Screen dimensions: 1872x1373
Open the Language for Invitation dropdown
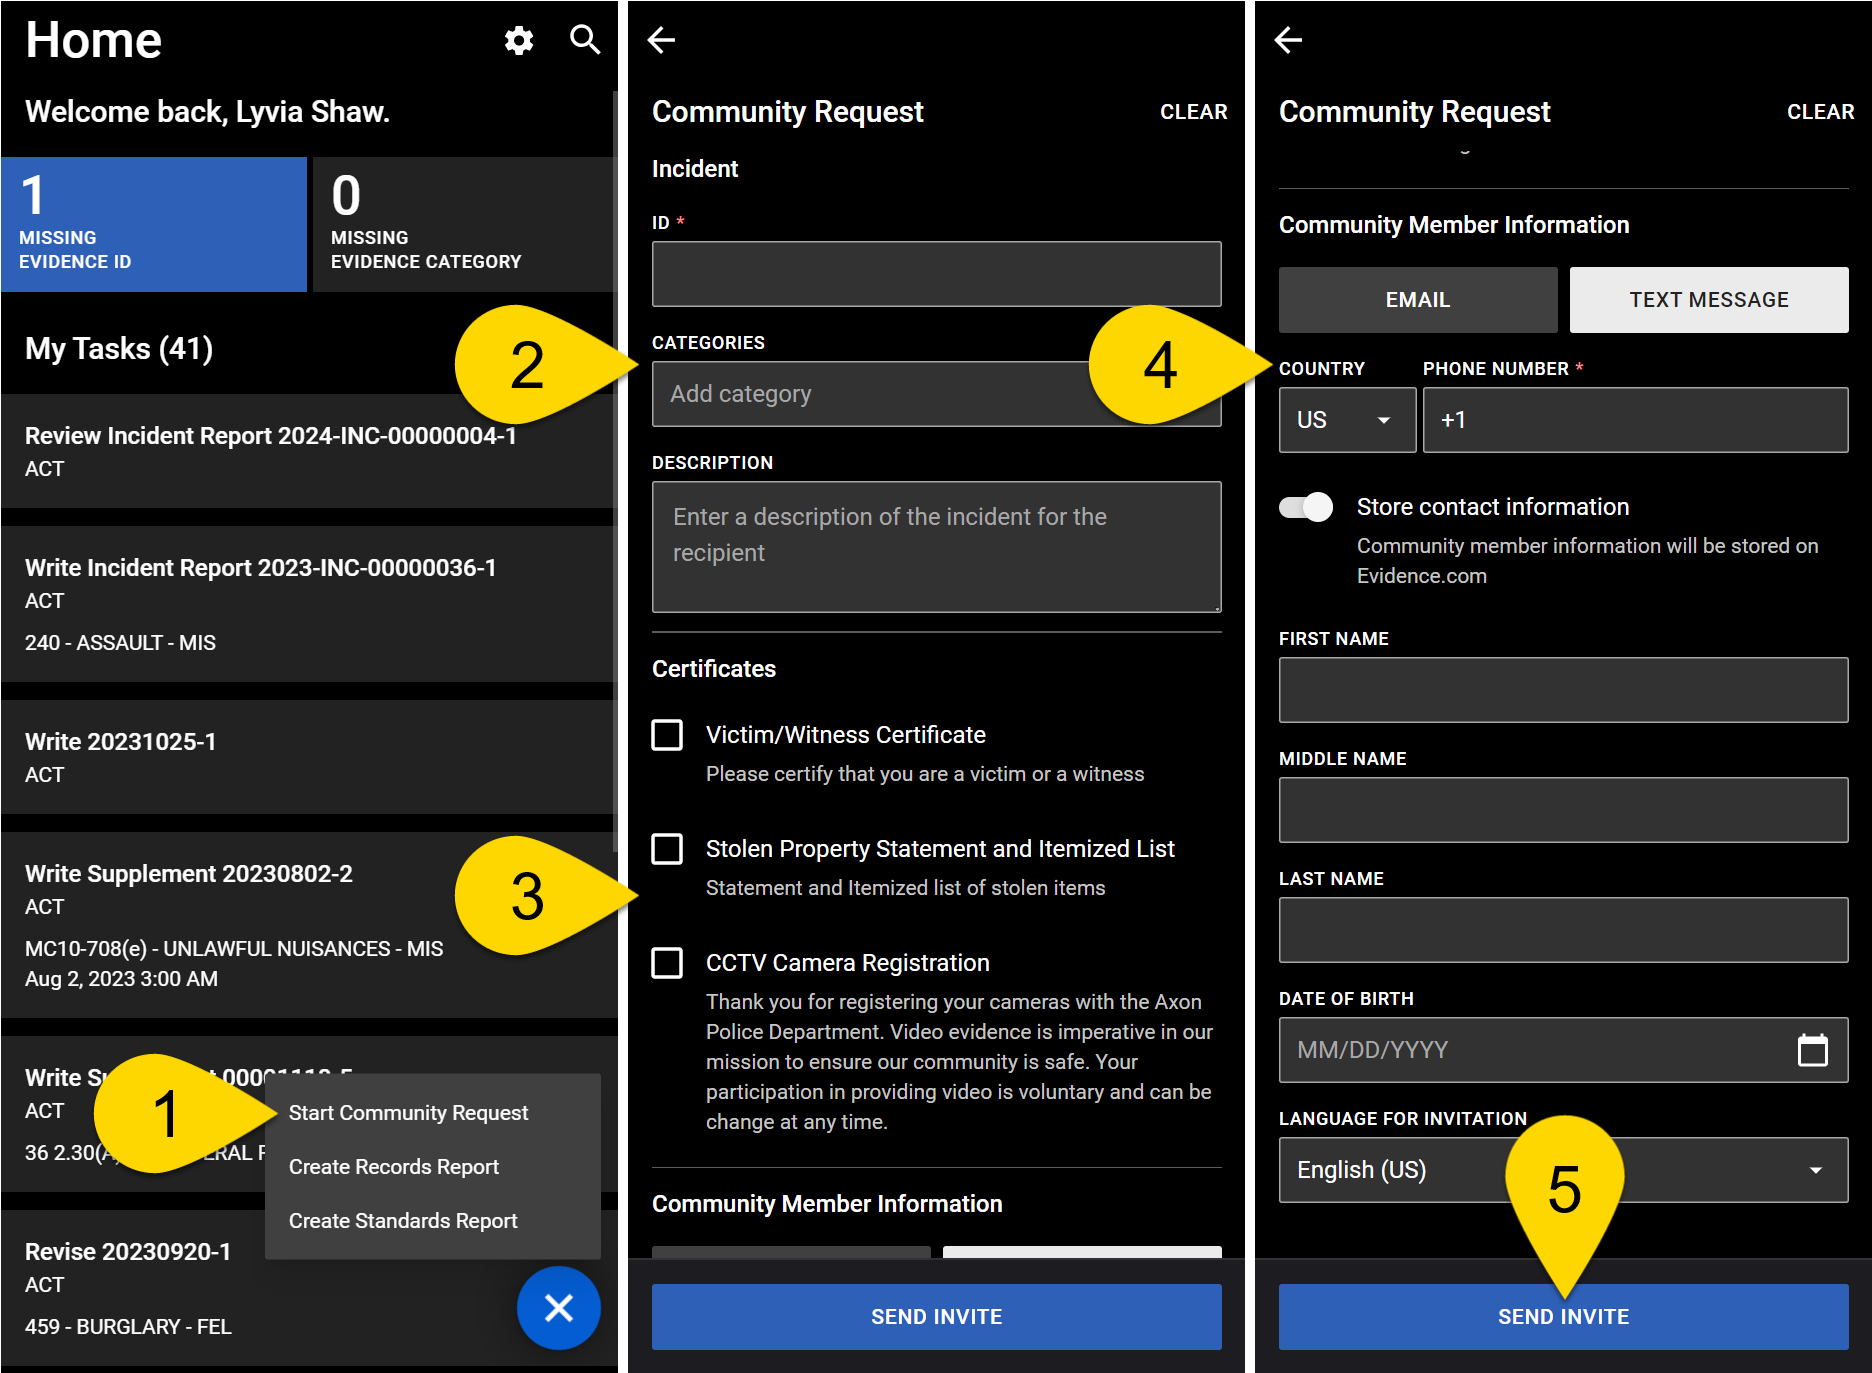point(1562,1170)
